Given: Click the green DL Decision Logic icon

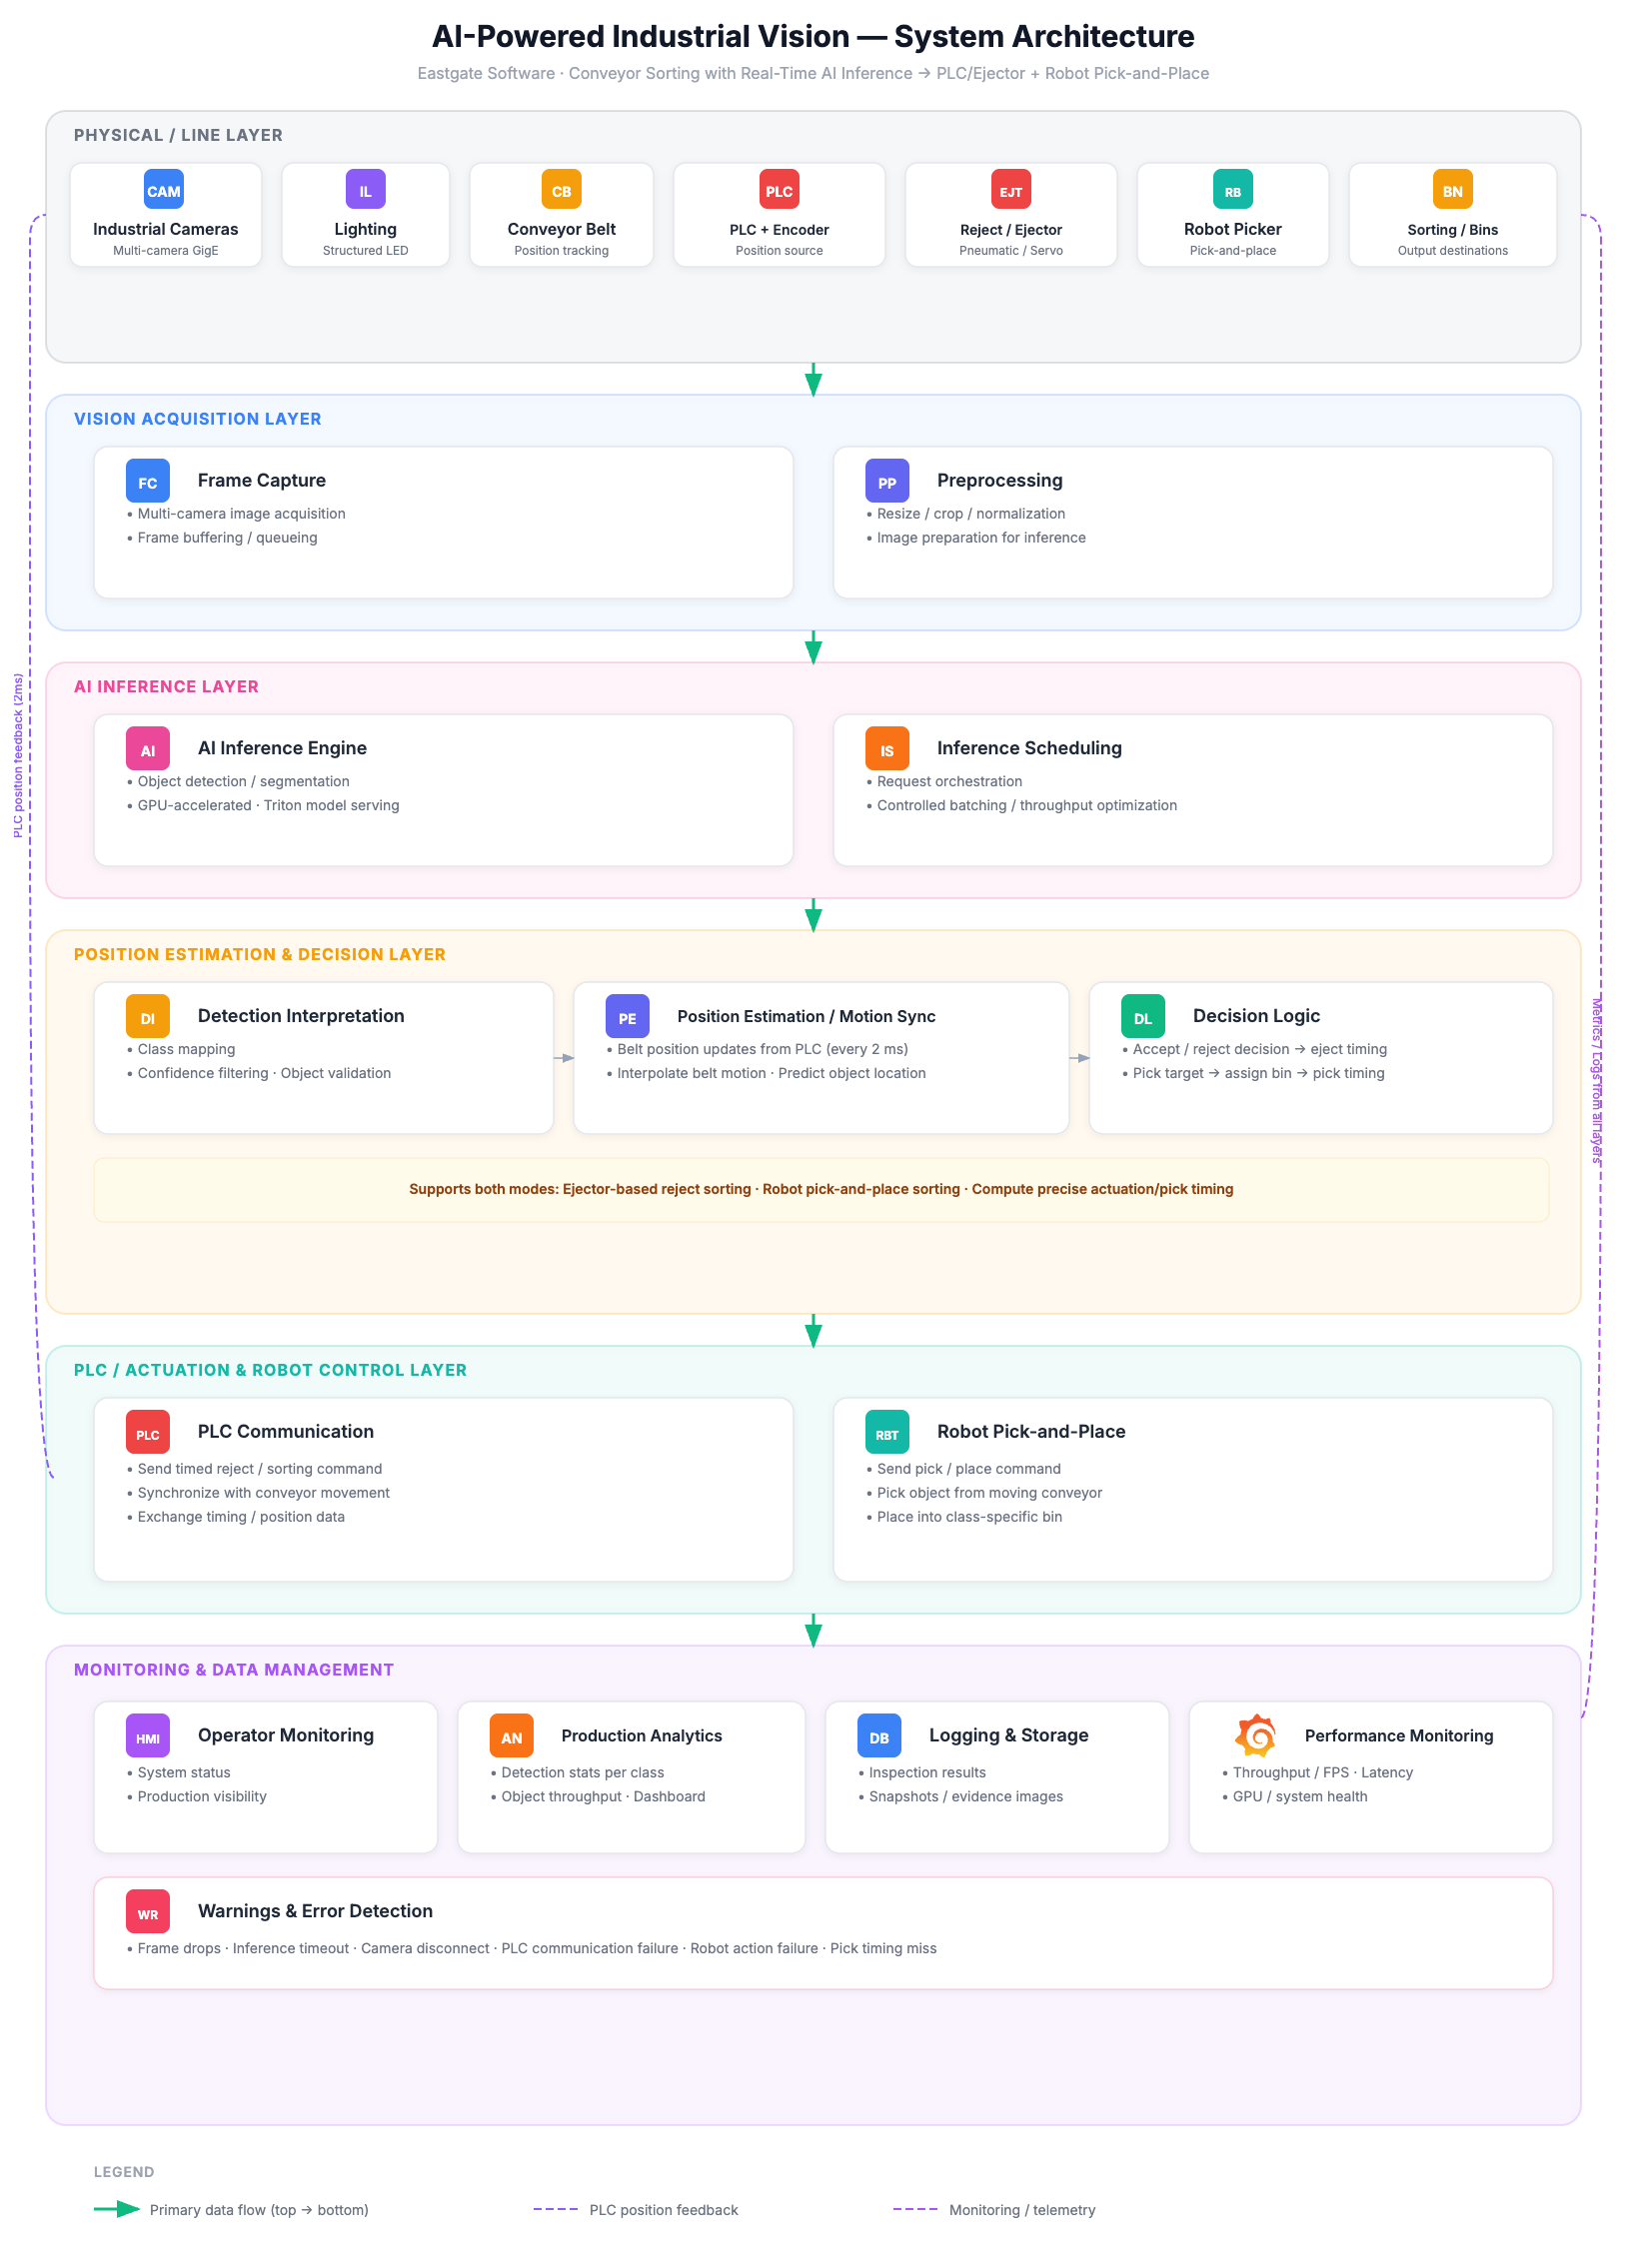Looking at the screenshot, I should coord(1142,1017).
